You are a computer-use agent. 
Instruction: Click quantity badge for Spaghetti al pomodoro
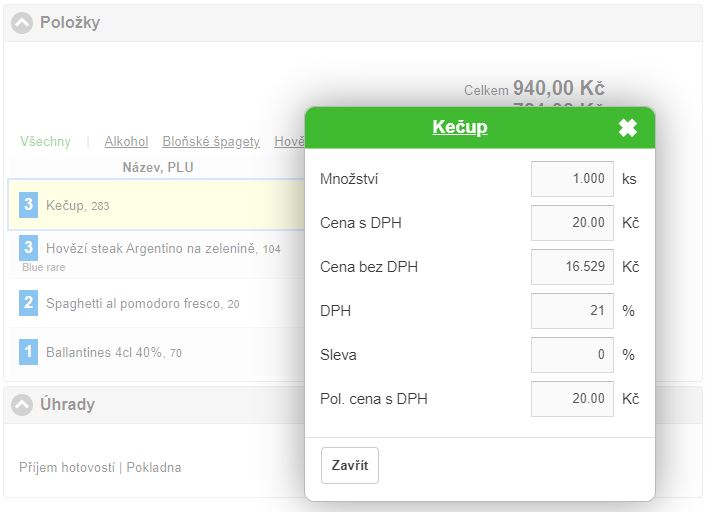[29, 303]
